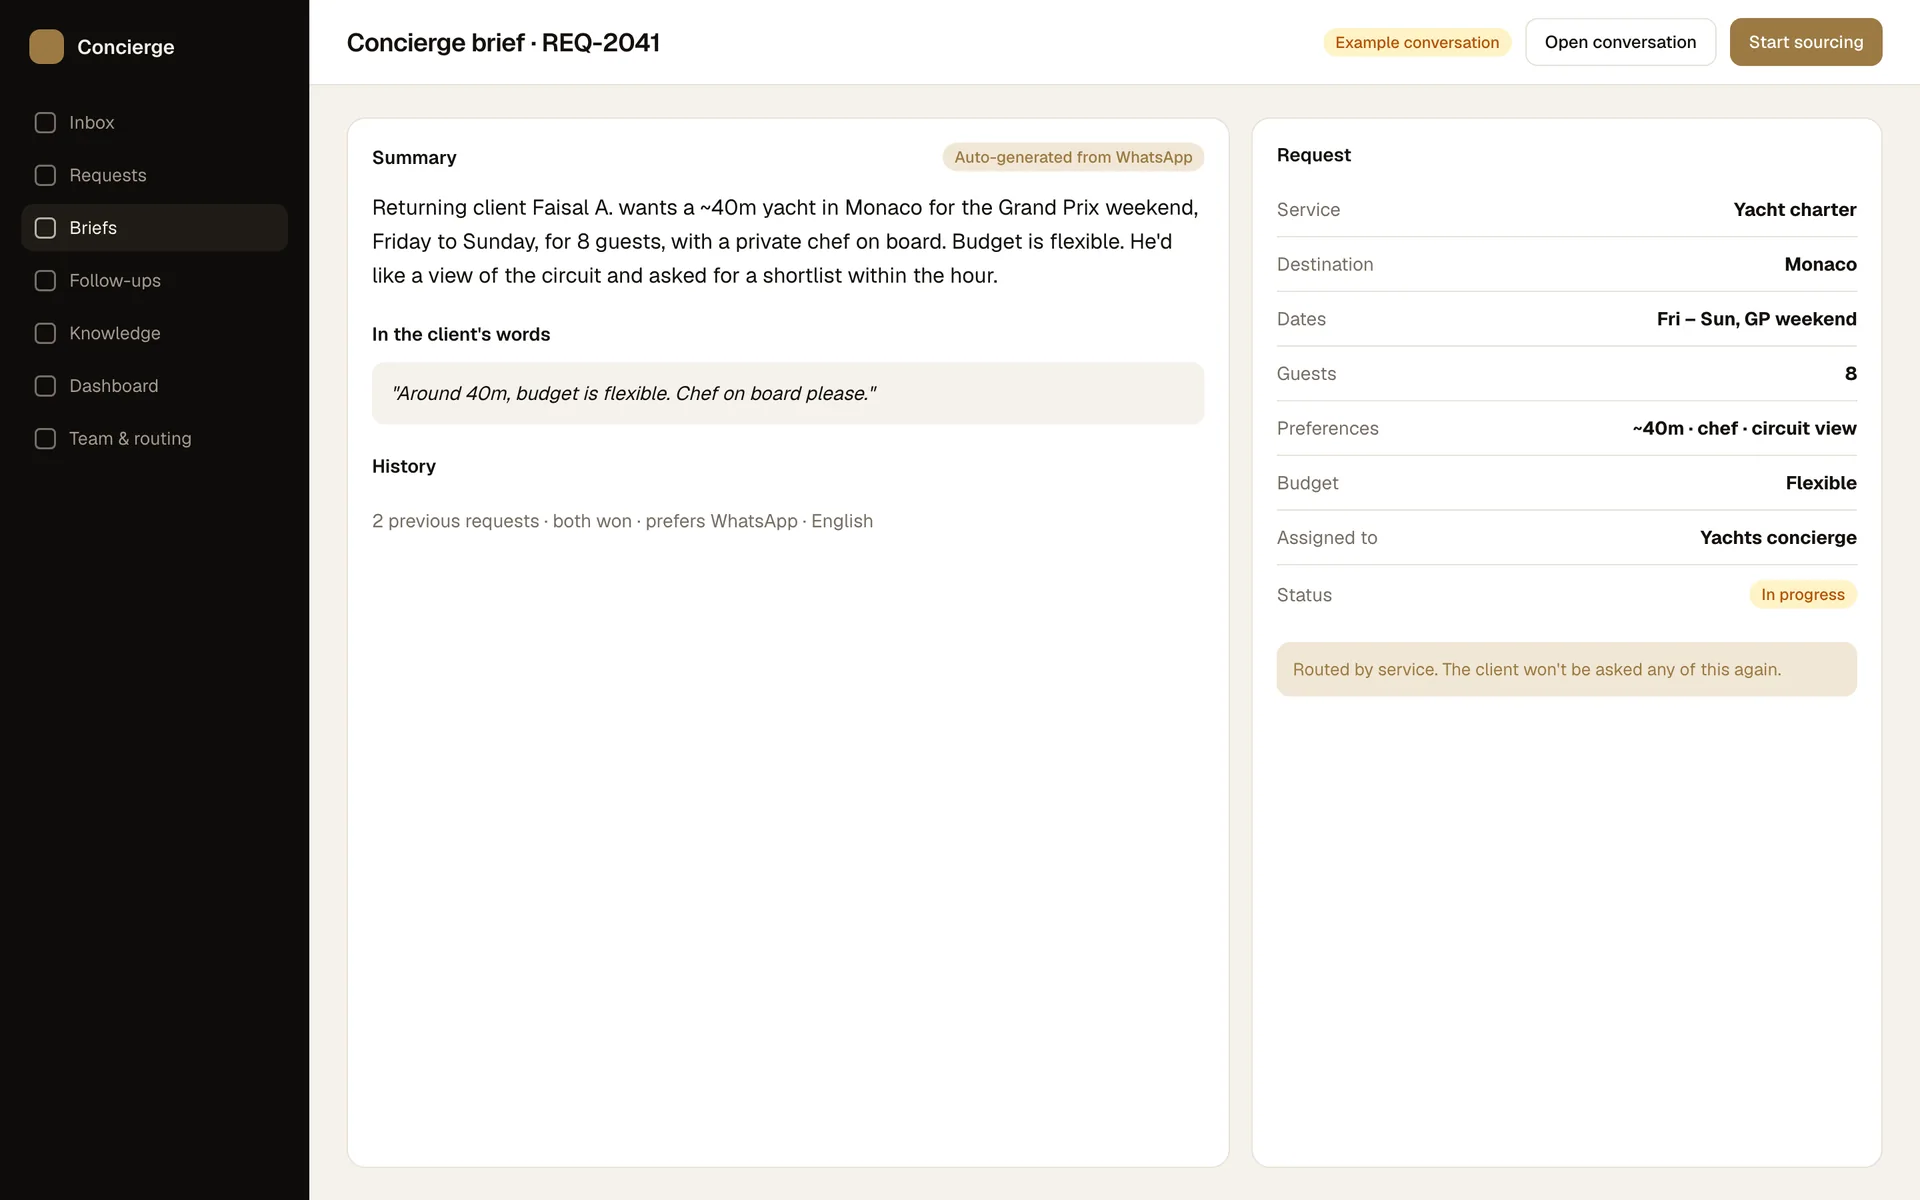
Task: Click the Start sourcing button
Action: pyautogui.click(x=1805, y=42)
